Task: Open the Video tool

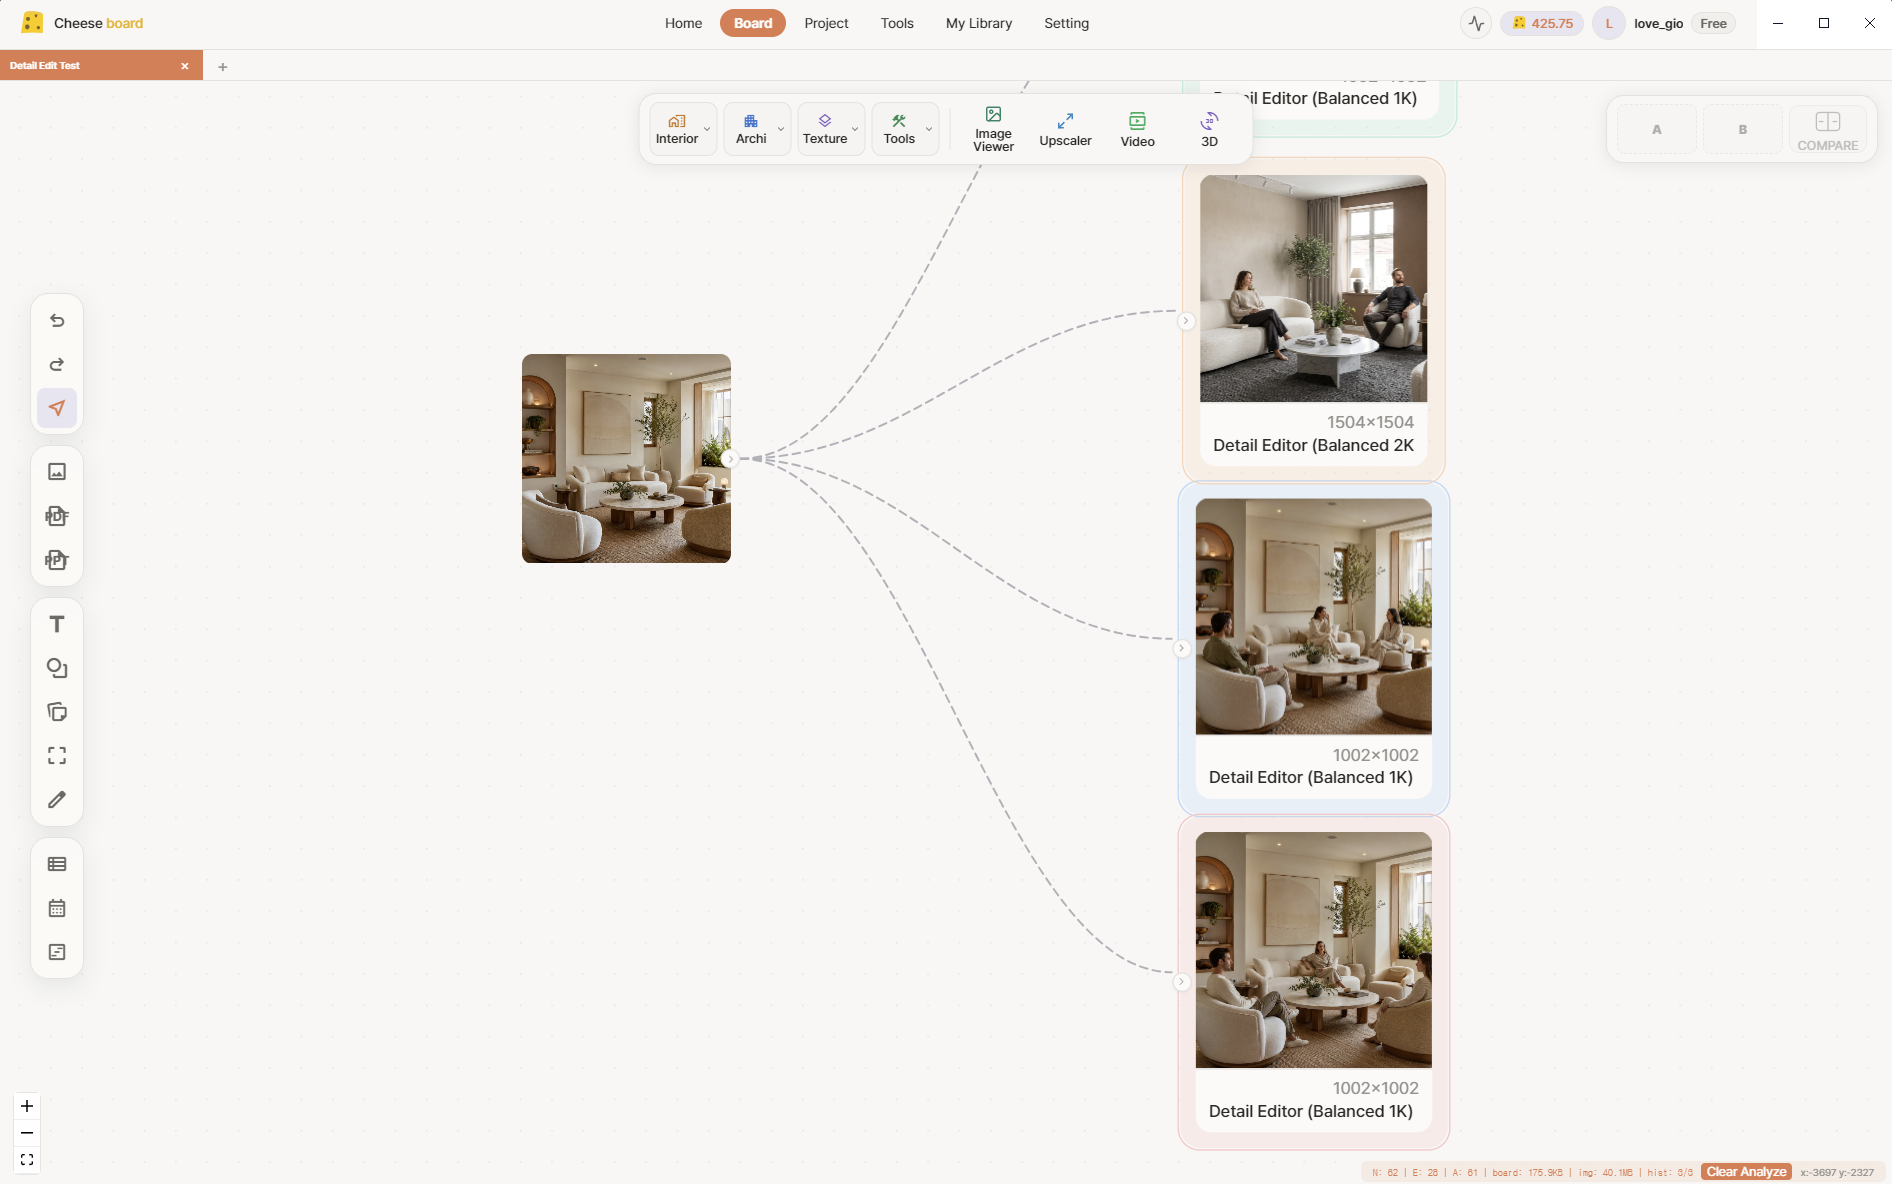Action: 1137,130
